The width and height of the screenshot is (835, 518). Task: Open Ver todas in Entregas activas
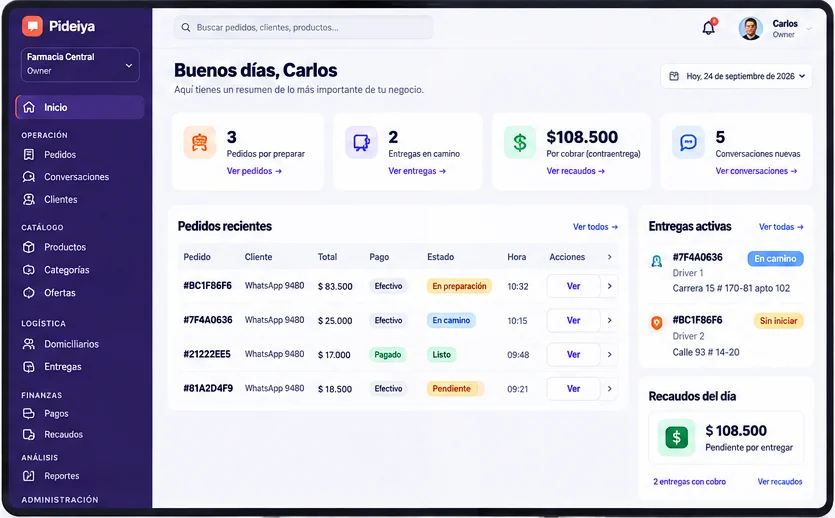[781, 227]
